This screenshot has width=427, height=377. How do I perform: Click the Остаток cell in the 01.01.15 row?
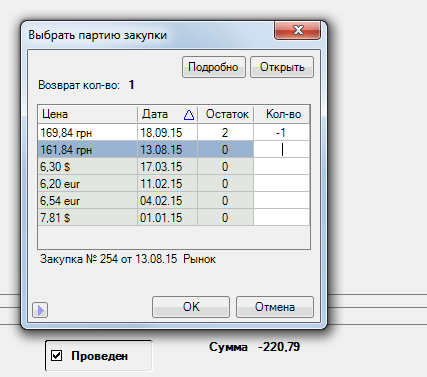[225, 218]
